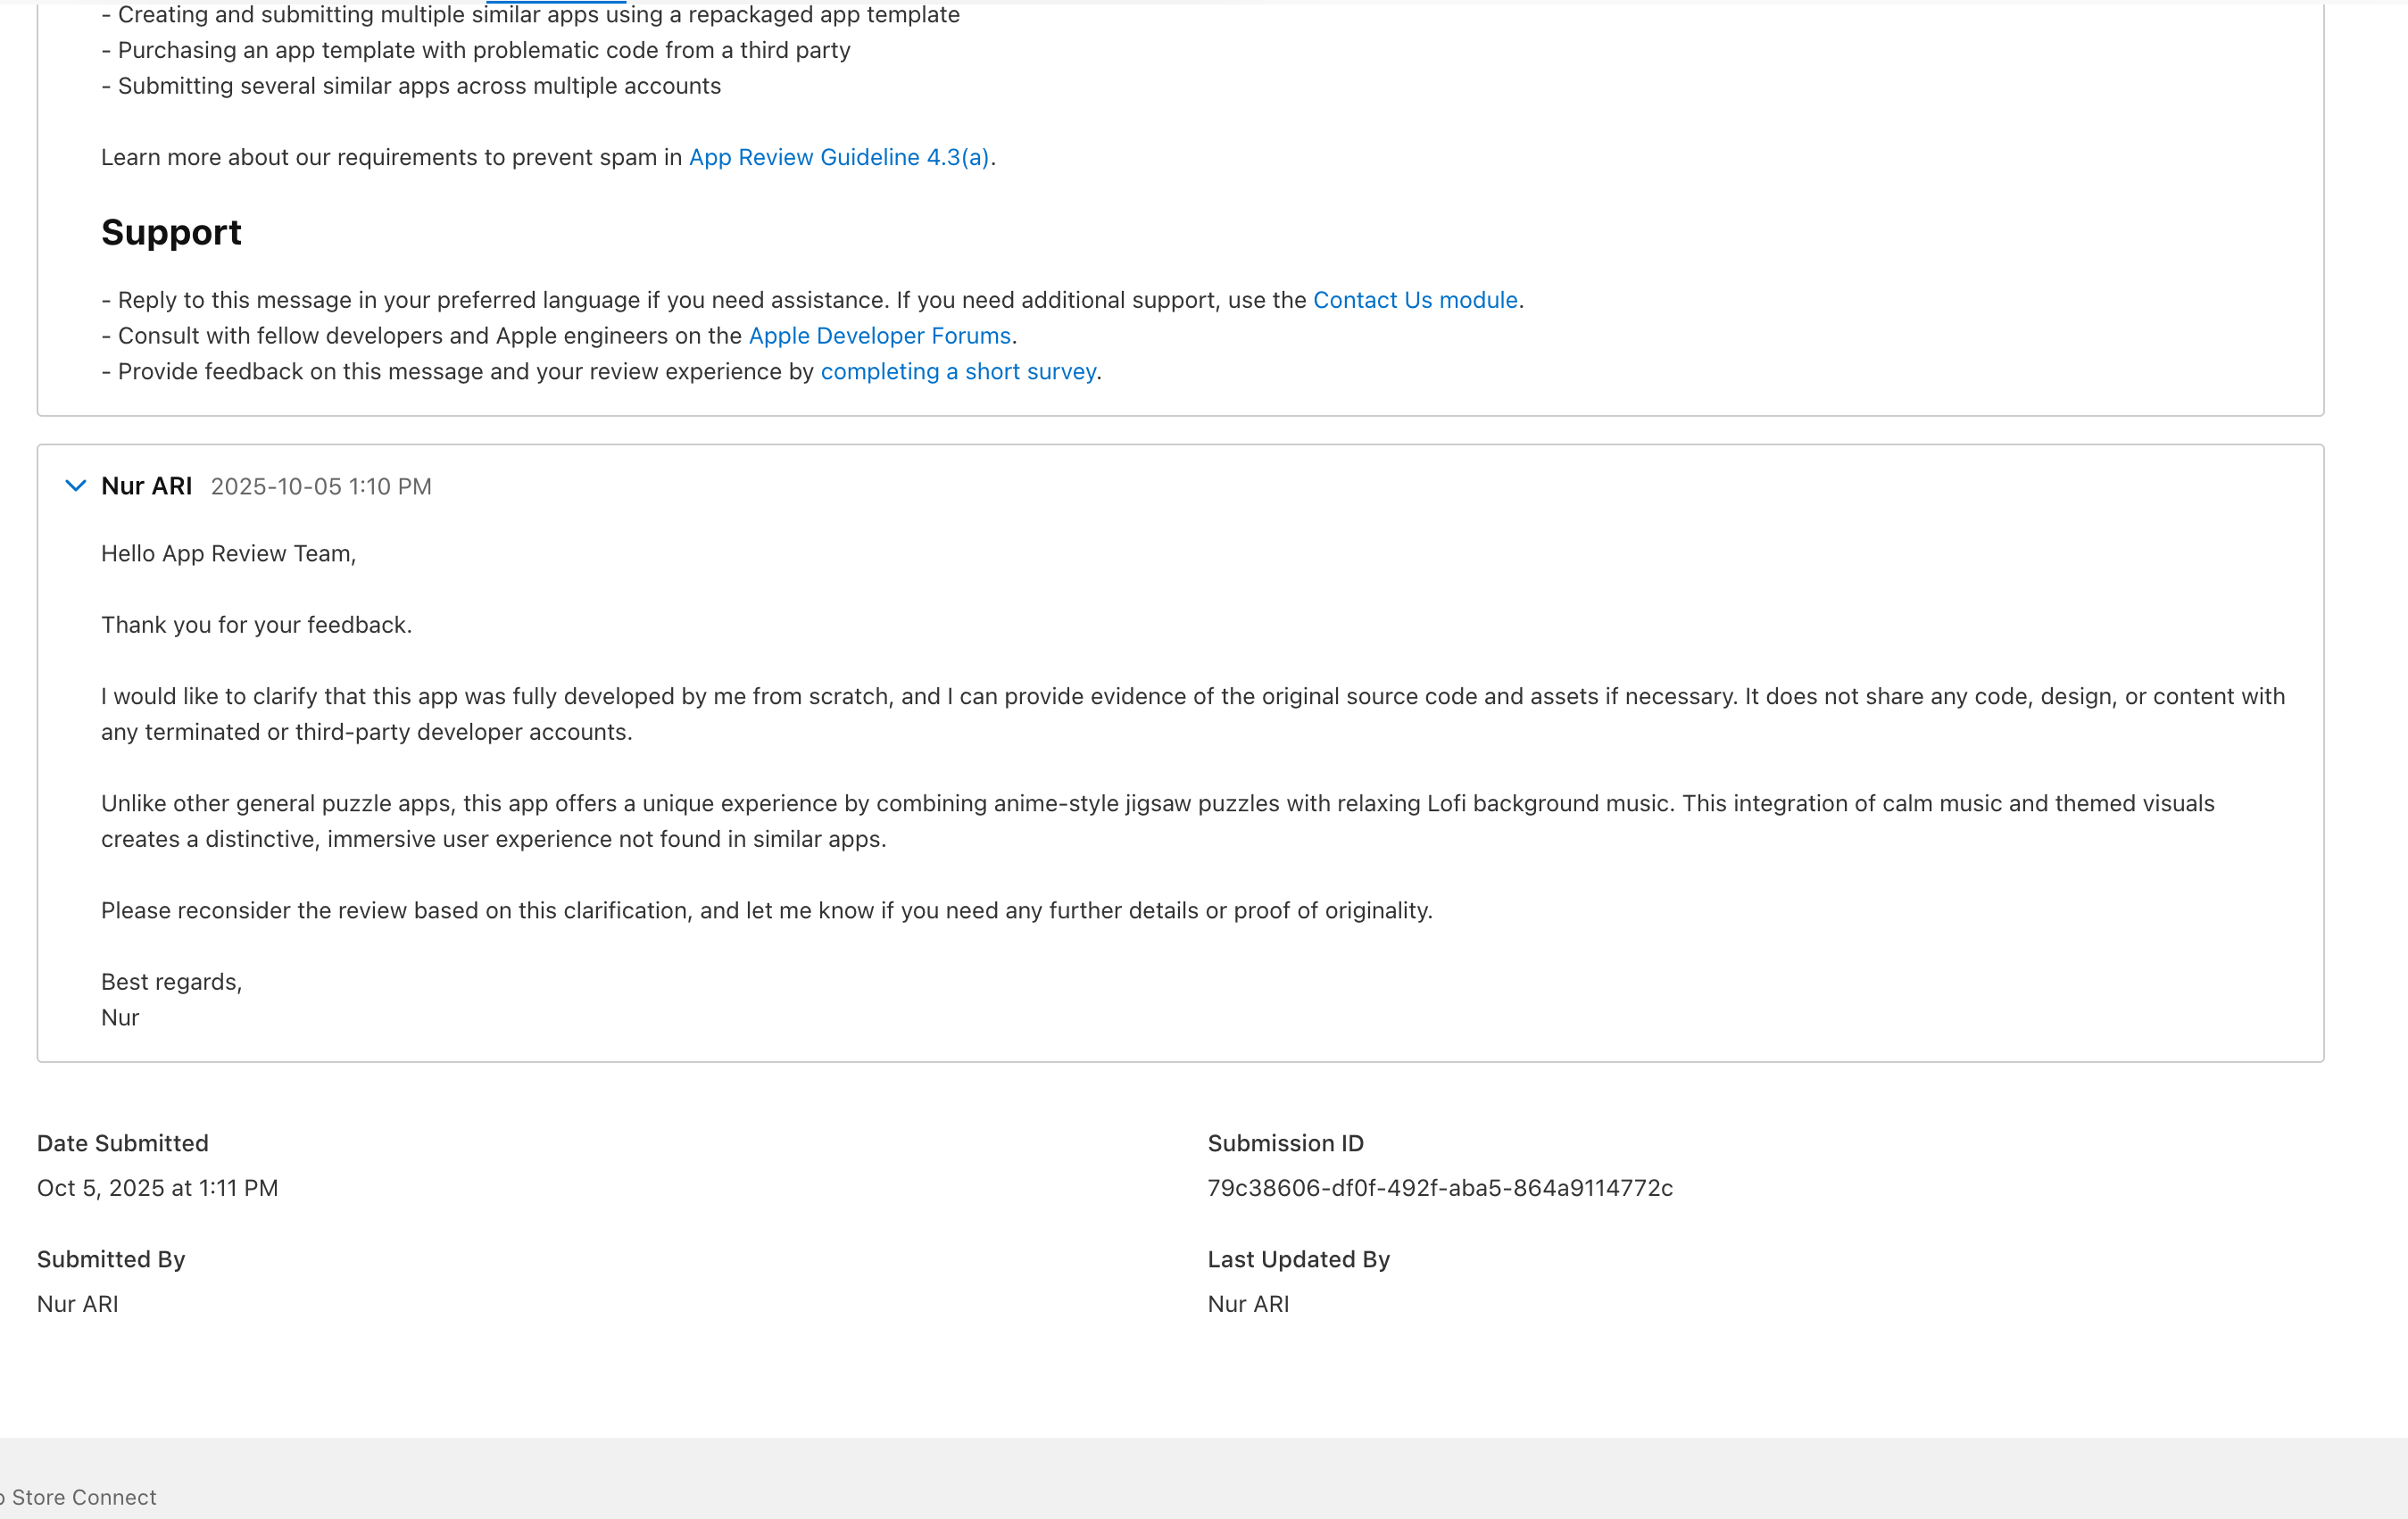This screenshot has width=2408, height=1519.
Task: Click the Nur ARI sender name in message header
Action: (x=146, y=486)
